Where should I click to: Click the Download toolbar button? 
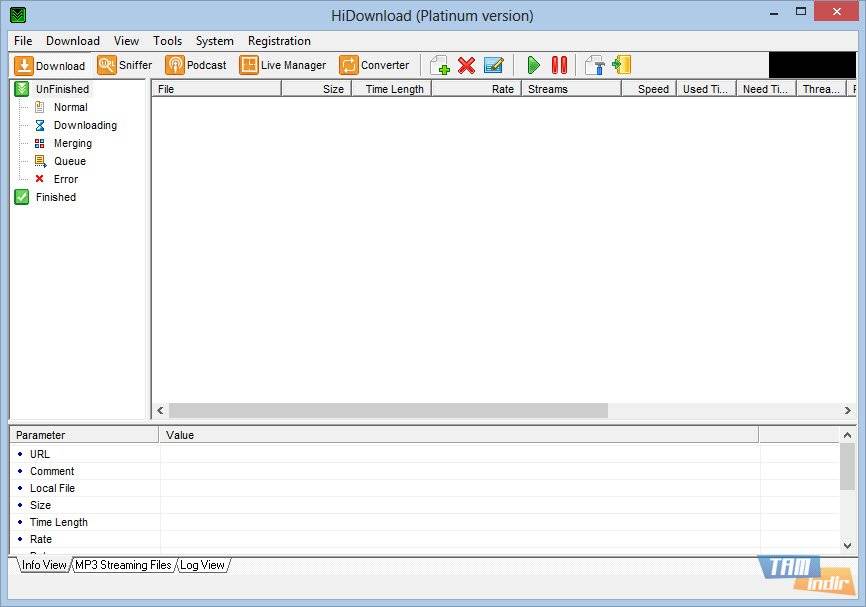click(50, 66)
